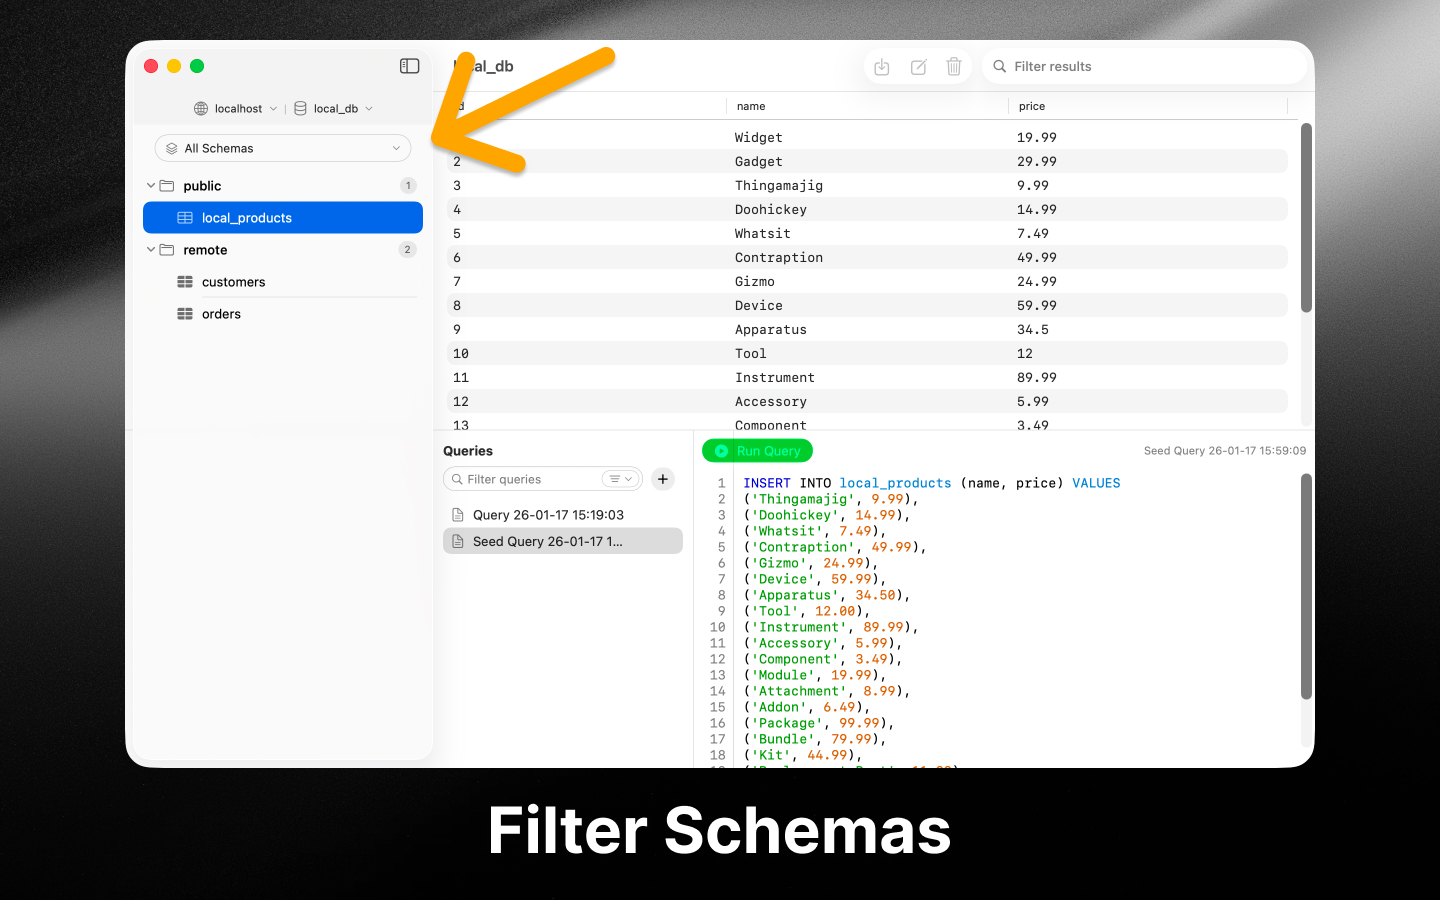Click the edit row pencil icon
The width and height of the screenshot is (1440, 900).
(x=918, y=66)
